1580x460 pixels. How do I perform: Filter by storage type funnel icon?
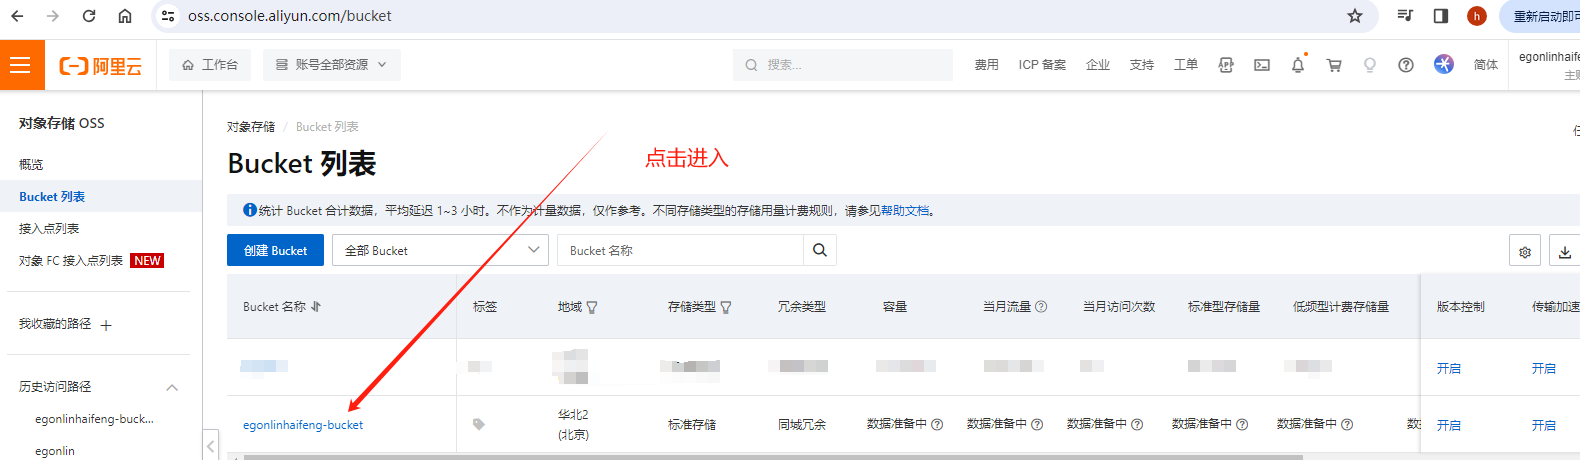pos(726,307)
